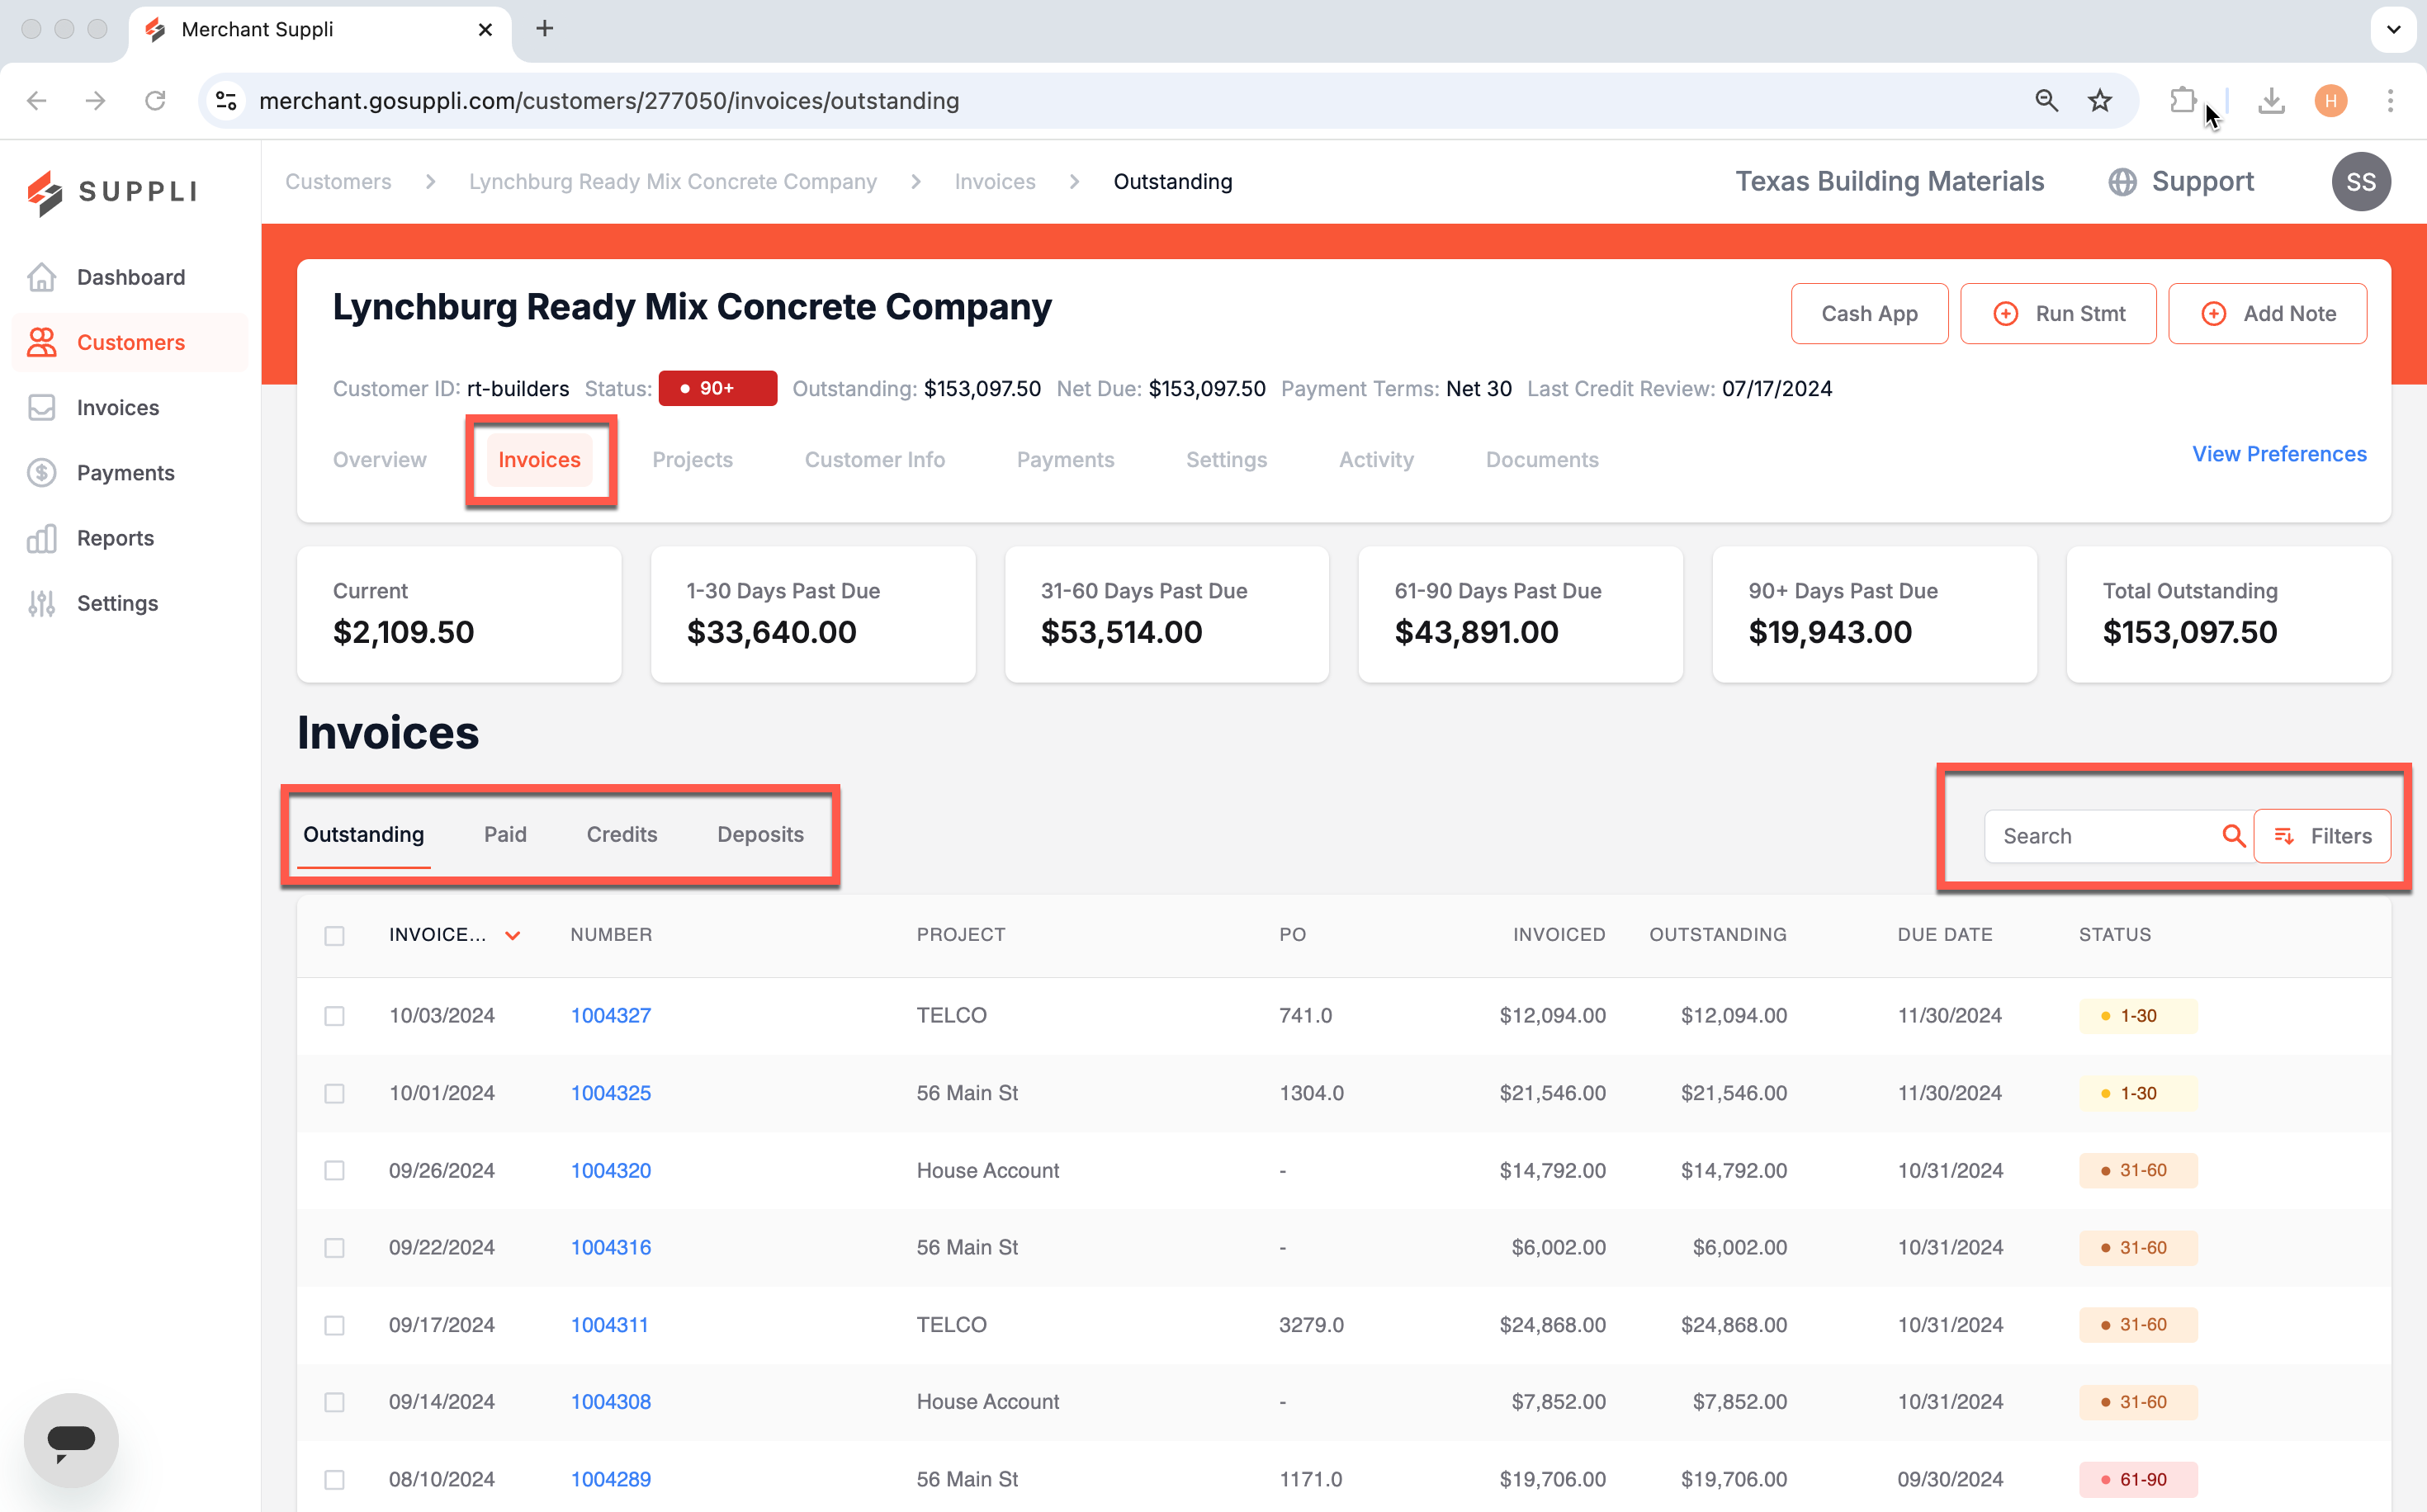This screenshot has width=2427, height=1512.
Task: Switch to the customer Settings tab
Action: point(1226,459)
